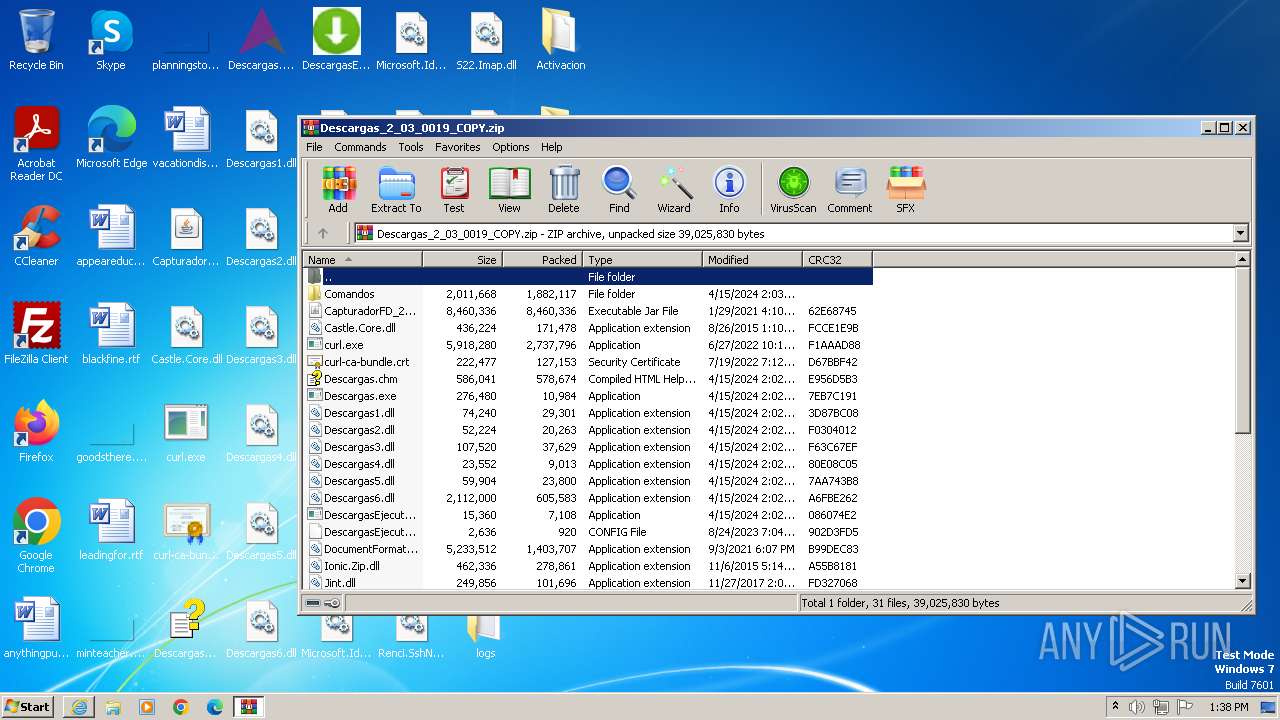Open the Commands menu
1280x720 pixels.
point(360,147)
